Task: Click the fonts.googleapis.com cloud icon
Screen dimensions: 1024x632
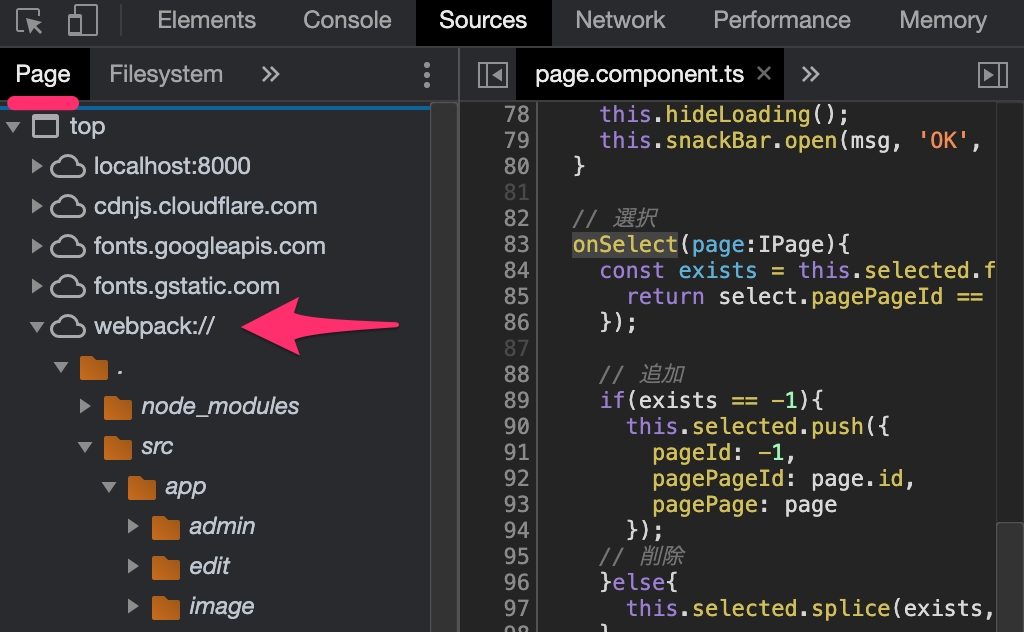Action: pos(68,246)
